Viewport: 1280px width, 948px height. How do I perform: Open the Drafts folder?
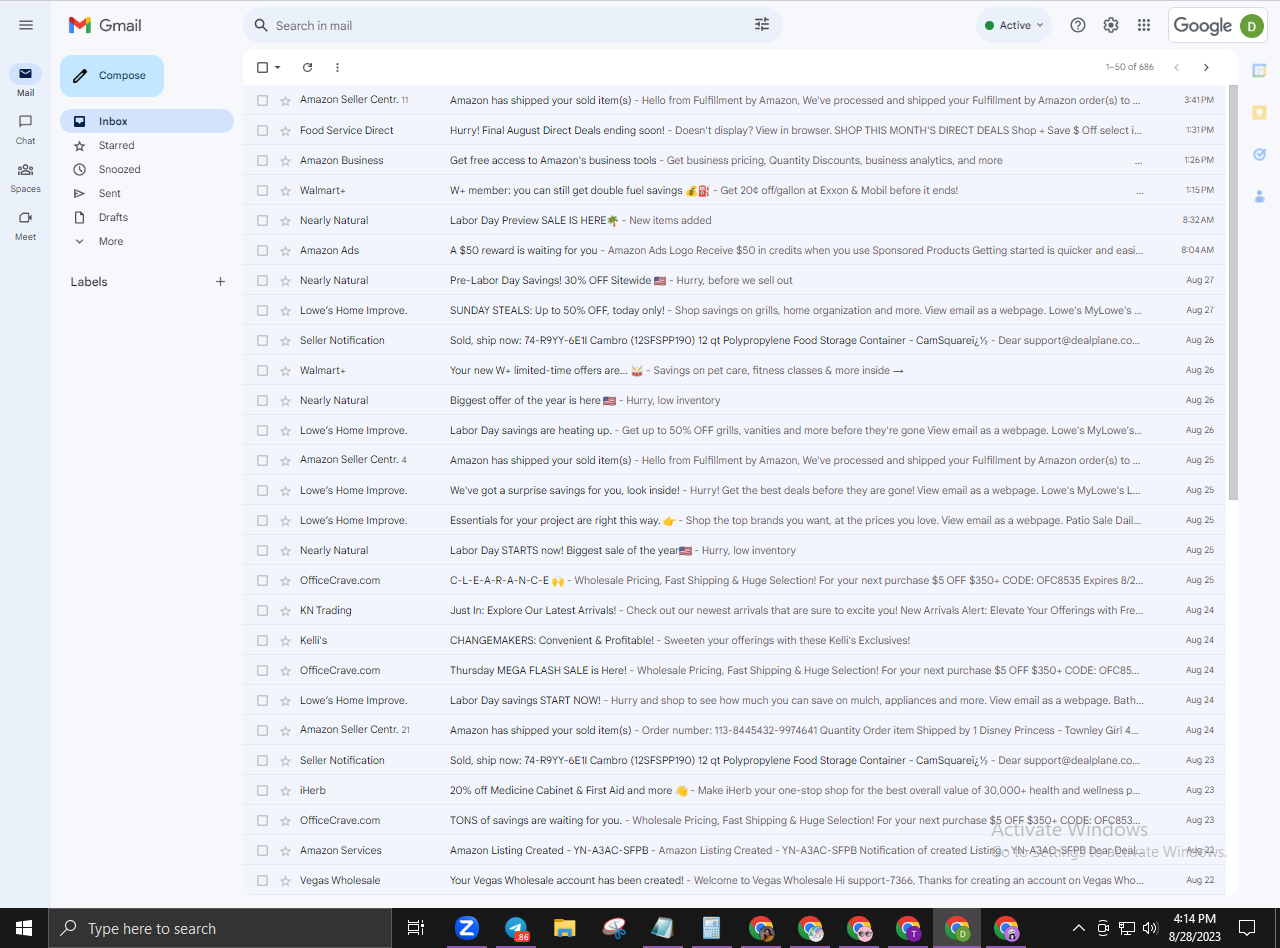(147, 217)
